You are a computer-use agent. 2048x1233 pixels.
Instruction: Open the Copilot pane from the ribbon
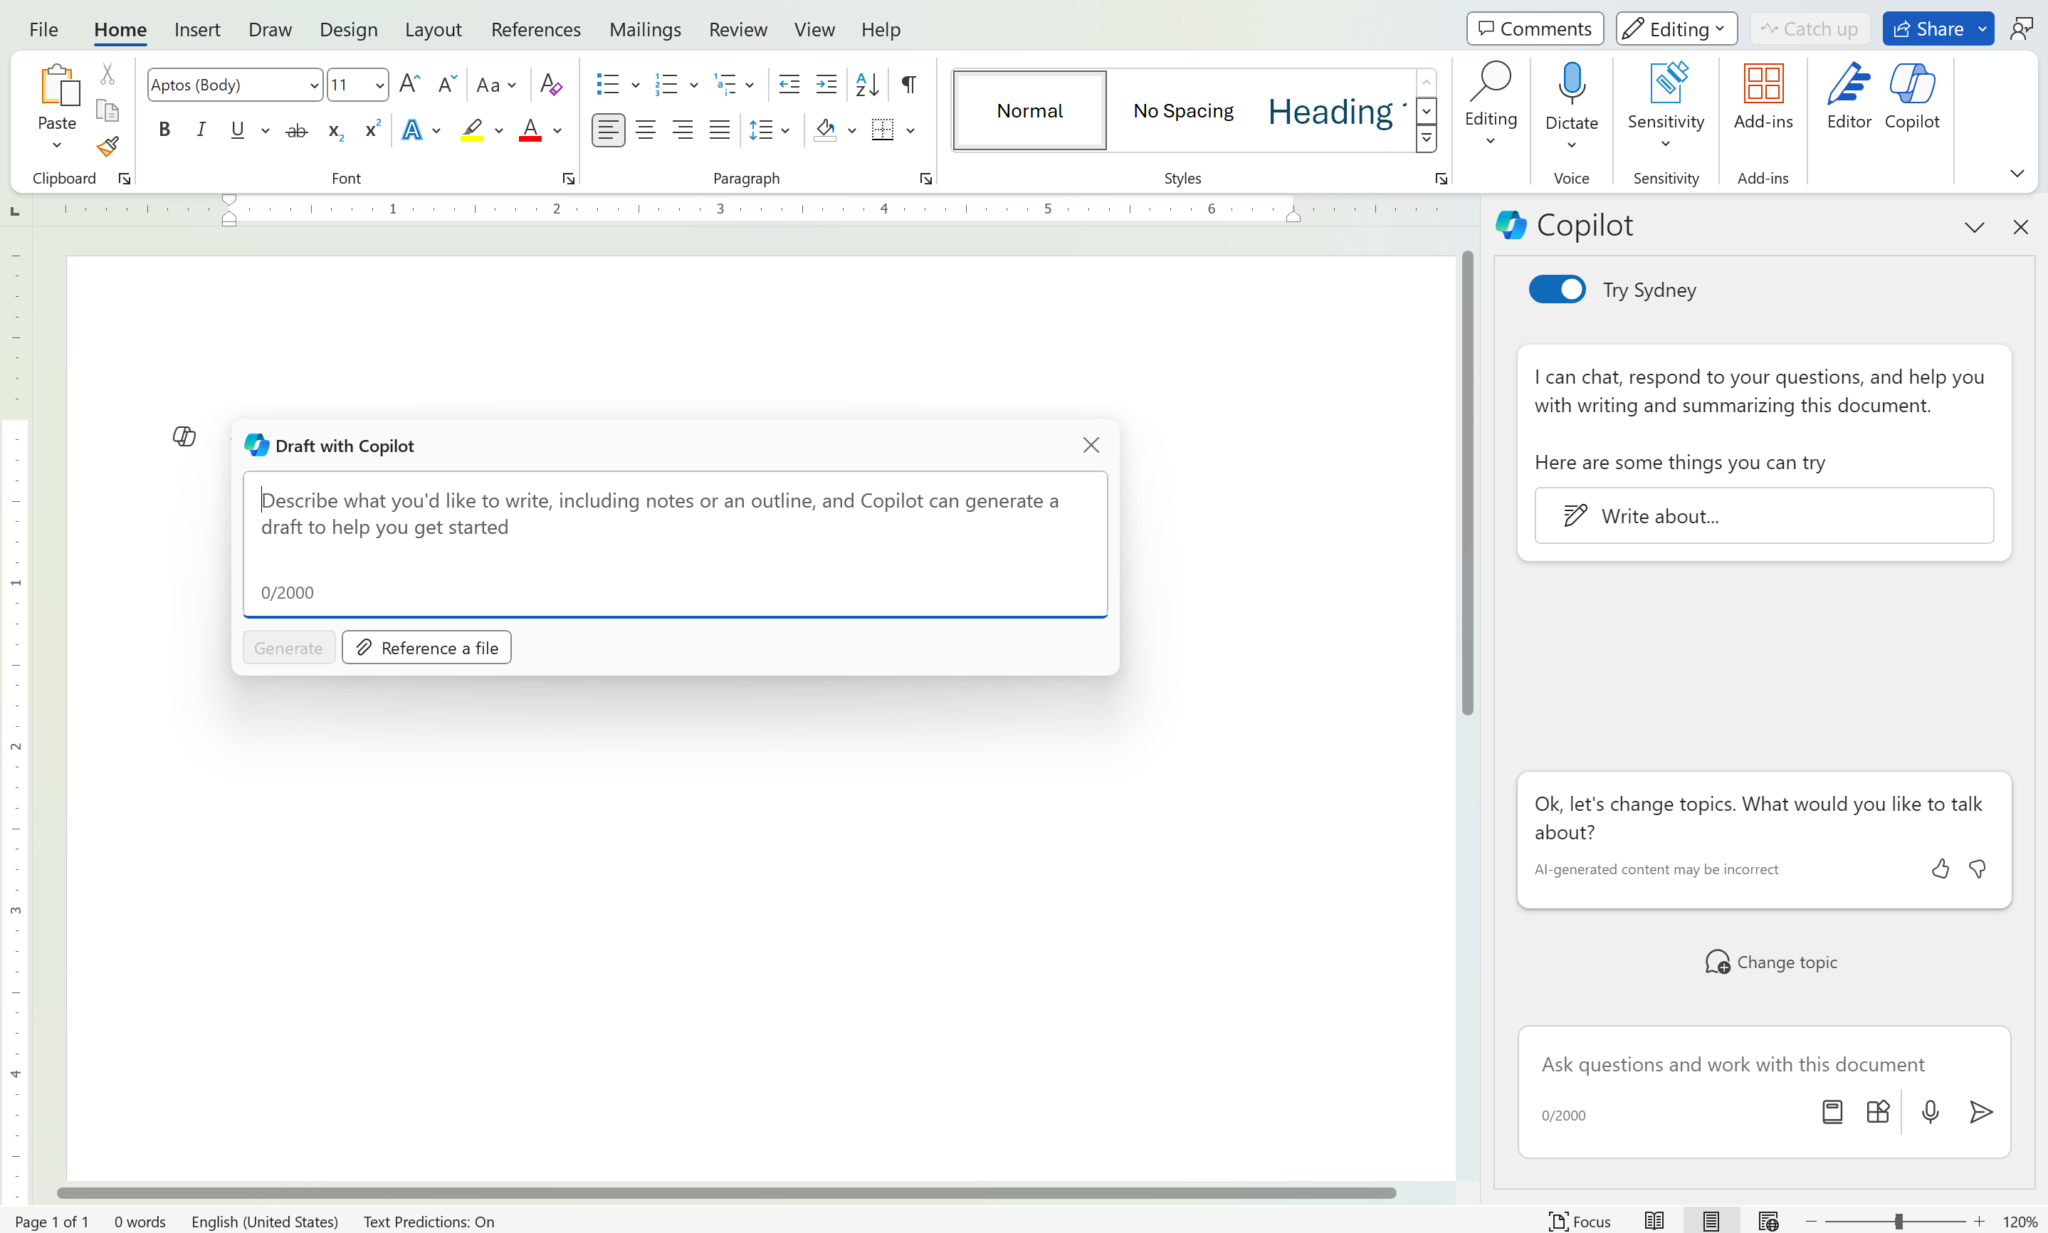click(1911, 100)
